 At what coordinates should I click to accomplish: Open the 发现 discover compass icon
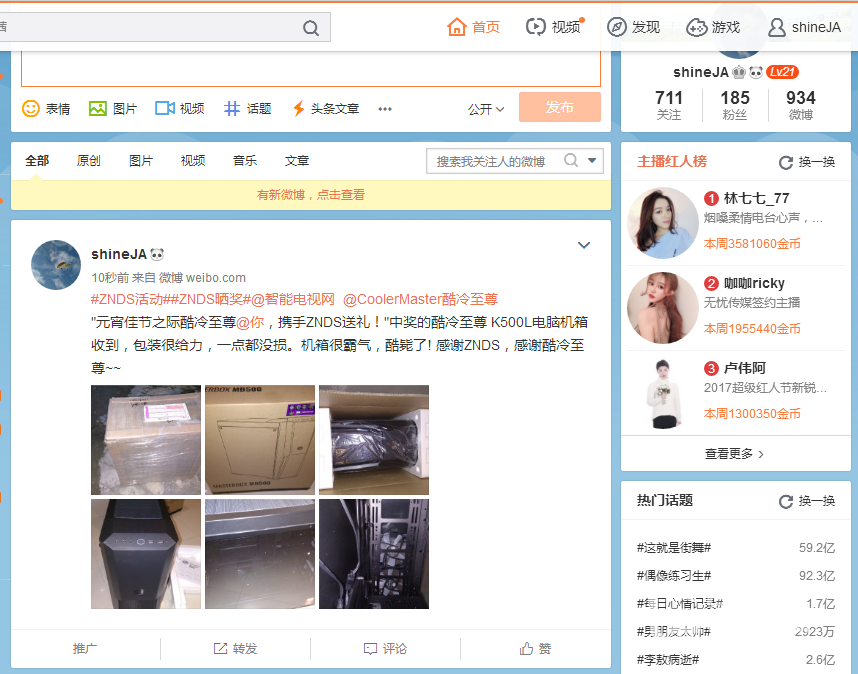coord(617,27)
